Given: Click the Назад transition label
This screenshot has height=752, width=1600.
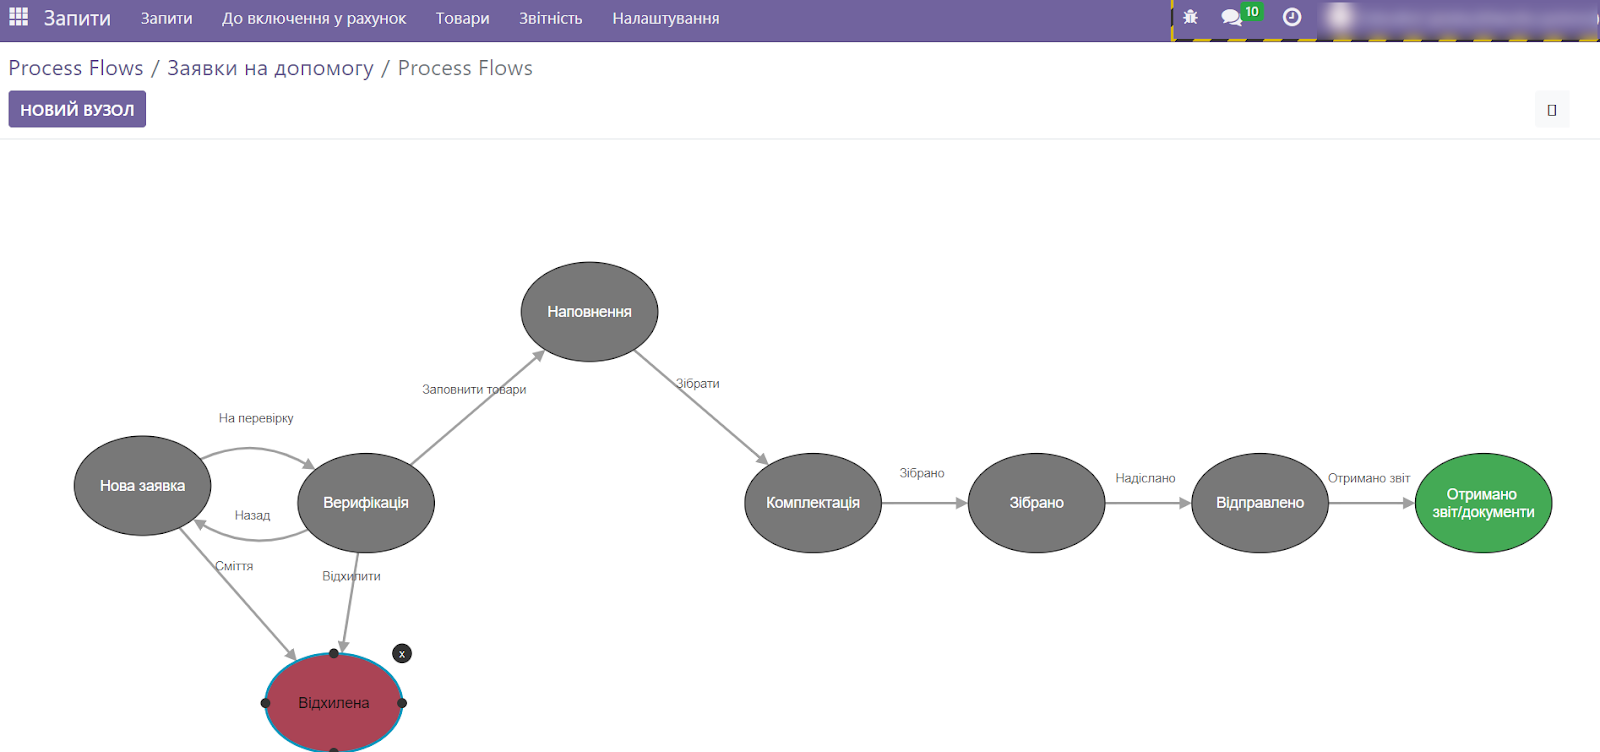Looking at the screenshot, I should pyautogui.click(x=252, y=515).
